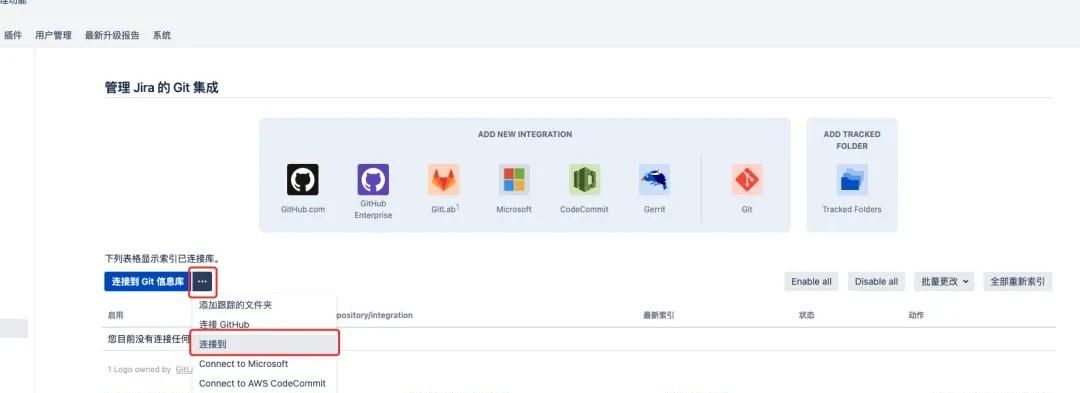Image resolution: width=1080 pixels, height=393 pixels.
Task: Open the Tracked Folders icon
Action: point(852,180)
